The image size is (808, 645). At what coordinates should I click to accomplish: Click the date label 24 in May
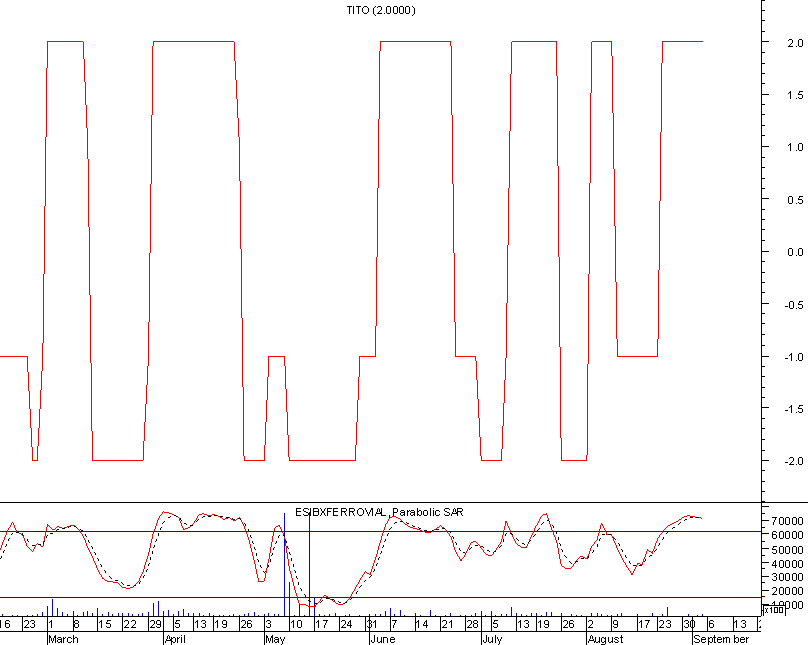tap(346, 624)
